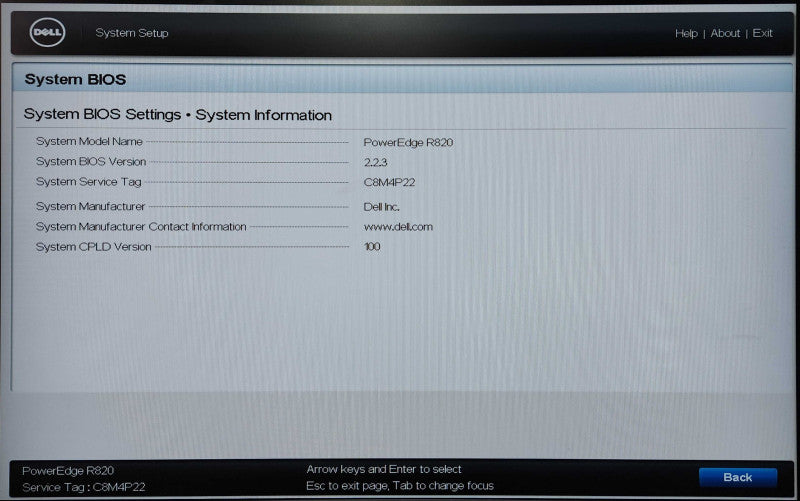Select the Dell Inc. manufacturer value
800x501 pixels.
381,207
